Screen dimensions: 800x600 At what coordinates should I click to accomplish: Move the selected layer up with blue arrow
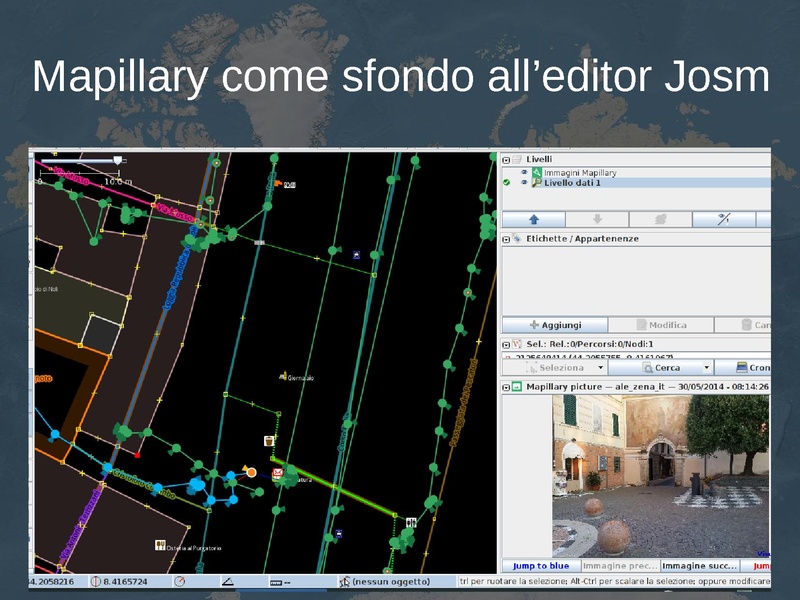pos(533,219)
